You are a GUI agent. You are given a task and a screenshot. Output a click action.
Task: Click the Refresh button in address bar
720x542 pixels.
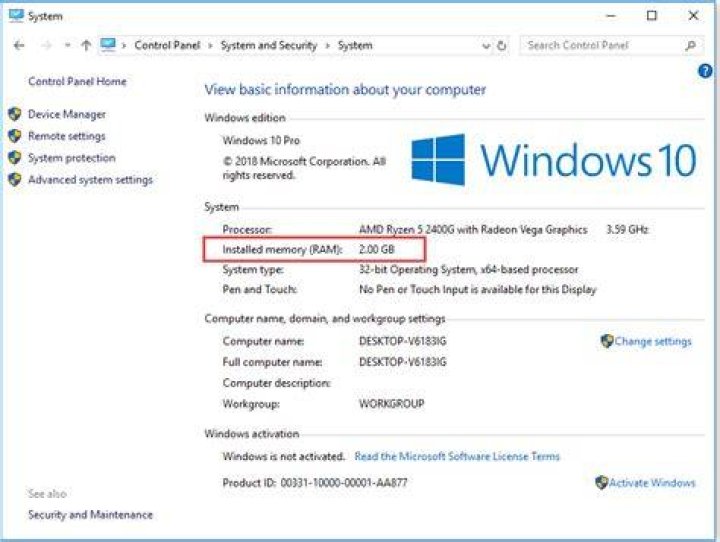pyautogui.click(x=501, y=45)
